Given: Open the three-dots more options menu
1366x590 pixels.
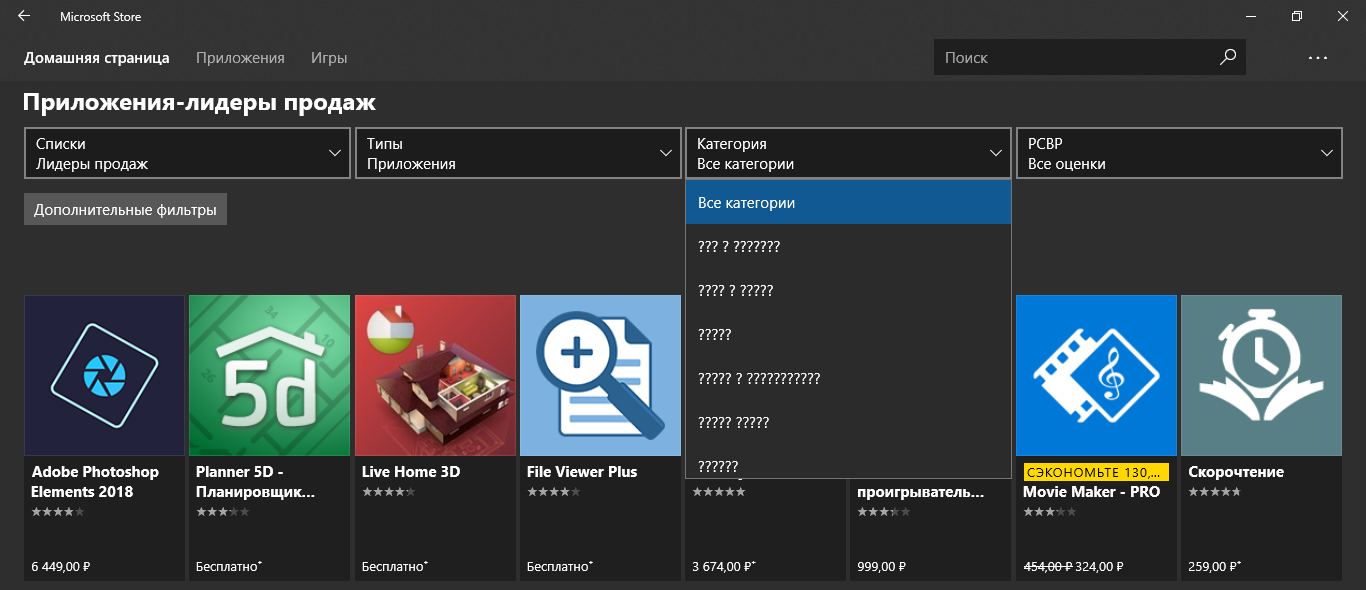Looking at the screenshot, I should tap(1318, 58).
